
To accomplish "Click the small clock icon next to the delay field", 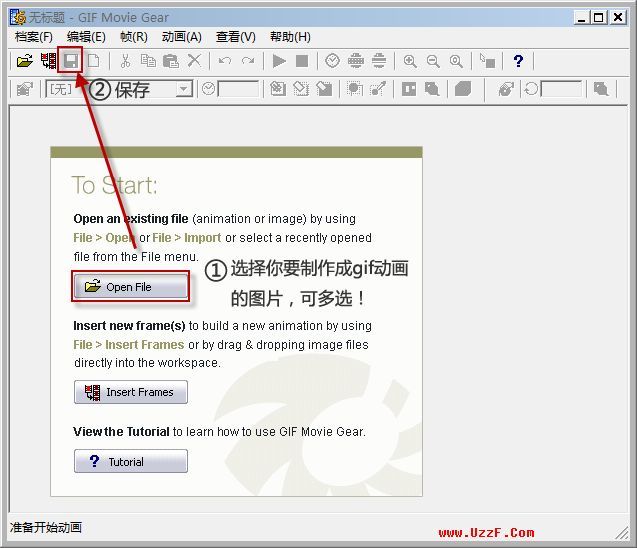I will click(208, 89).
